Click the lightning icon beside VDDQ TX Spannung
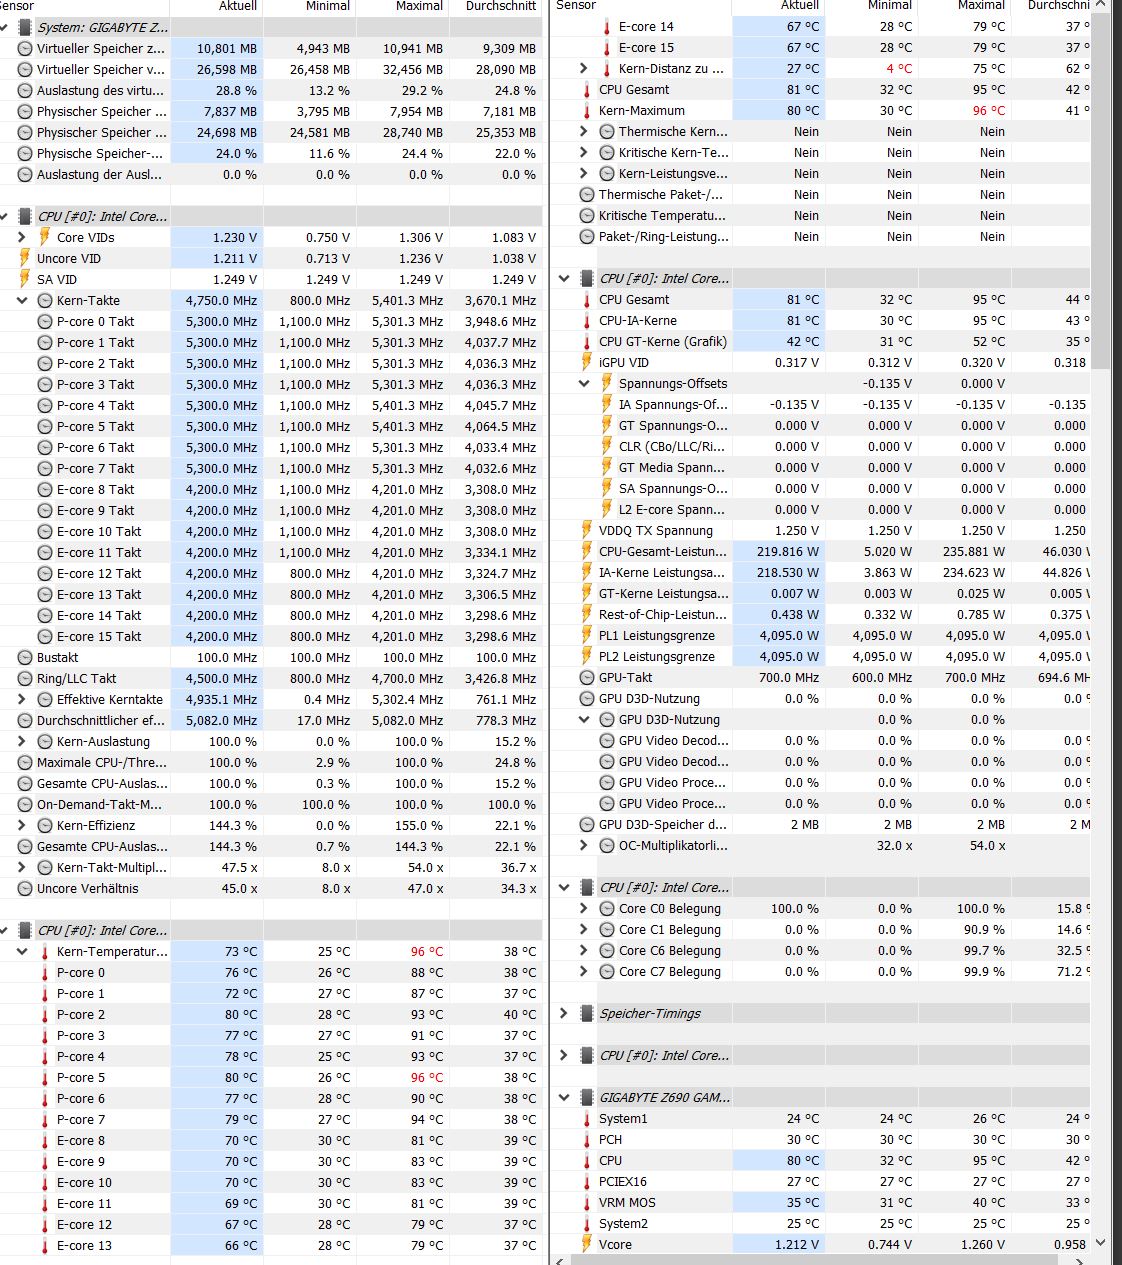The height and width of the screenshot is (1265, 1122). click(586, 530)
